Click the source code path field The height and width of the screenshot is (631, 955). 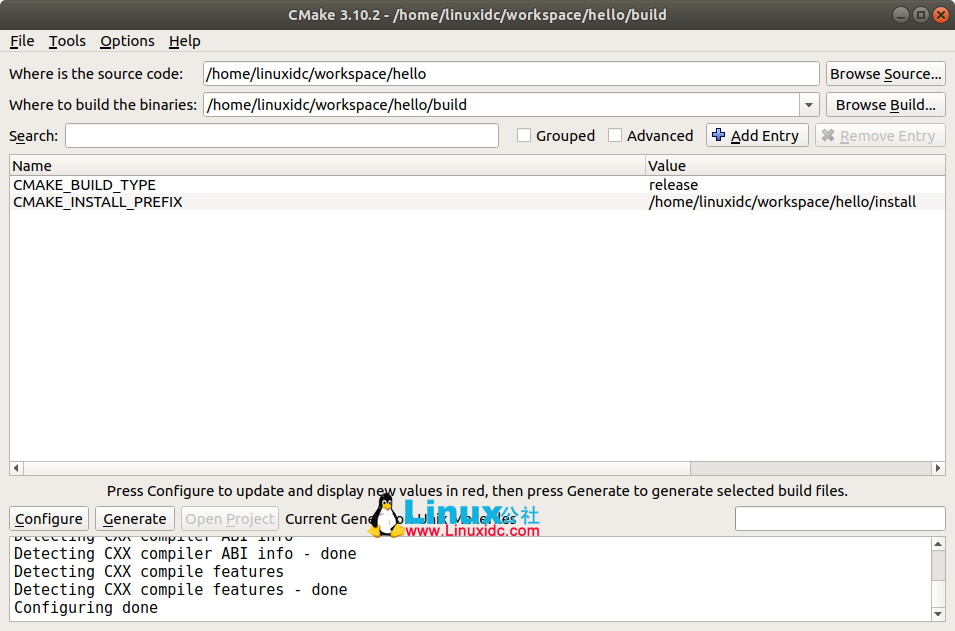point(511,74)
